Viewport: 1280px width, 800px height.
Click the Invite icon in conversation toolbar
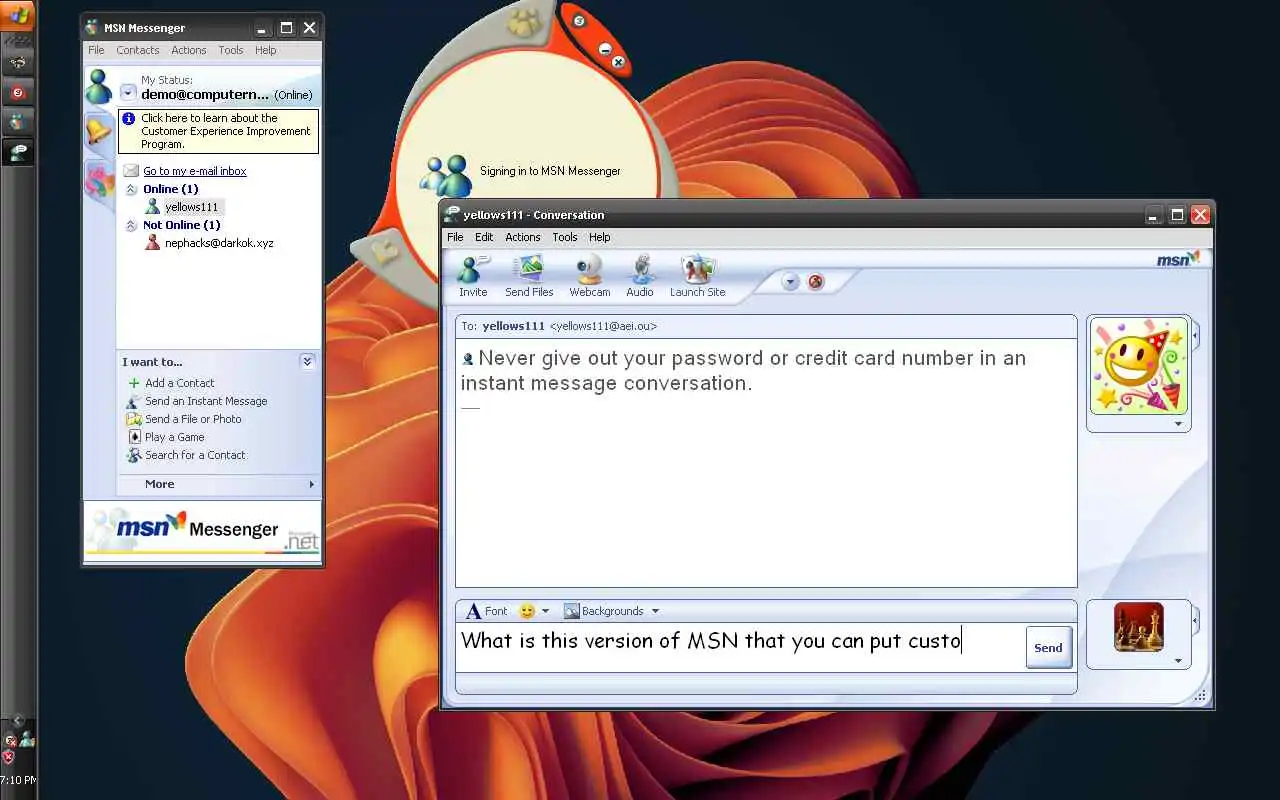pyautogui.click(x=472, y=269)
